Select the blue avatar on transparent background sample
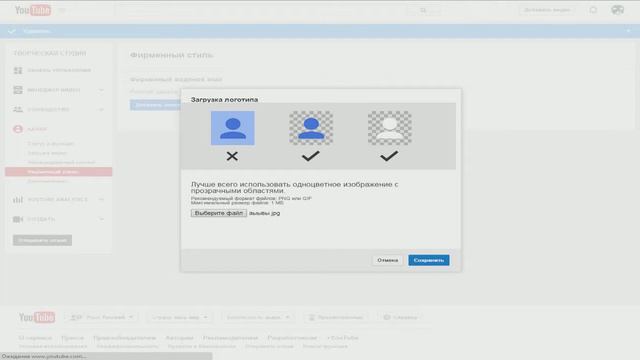Viewport: 640px width, 360px height. (311, 128)
